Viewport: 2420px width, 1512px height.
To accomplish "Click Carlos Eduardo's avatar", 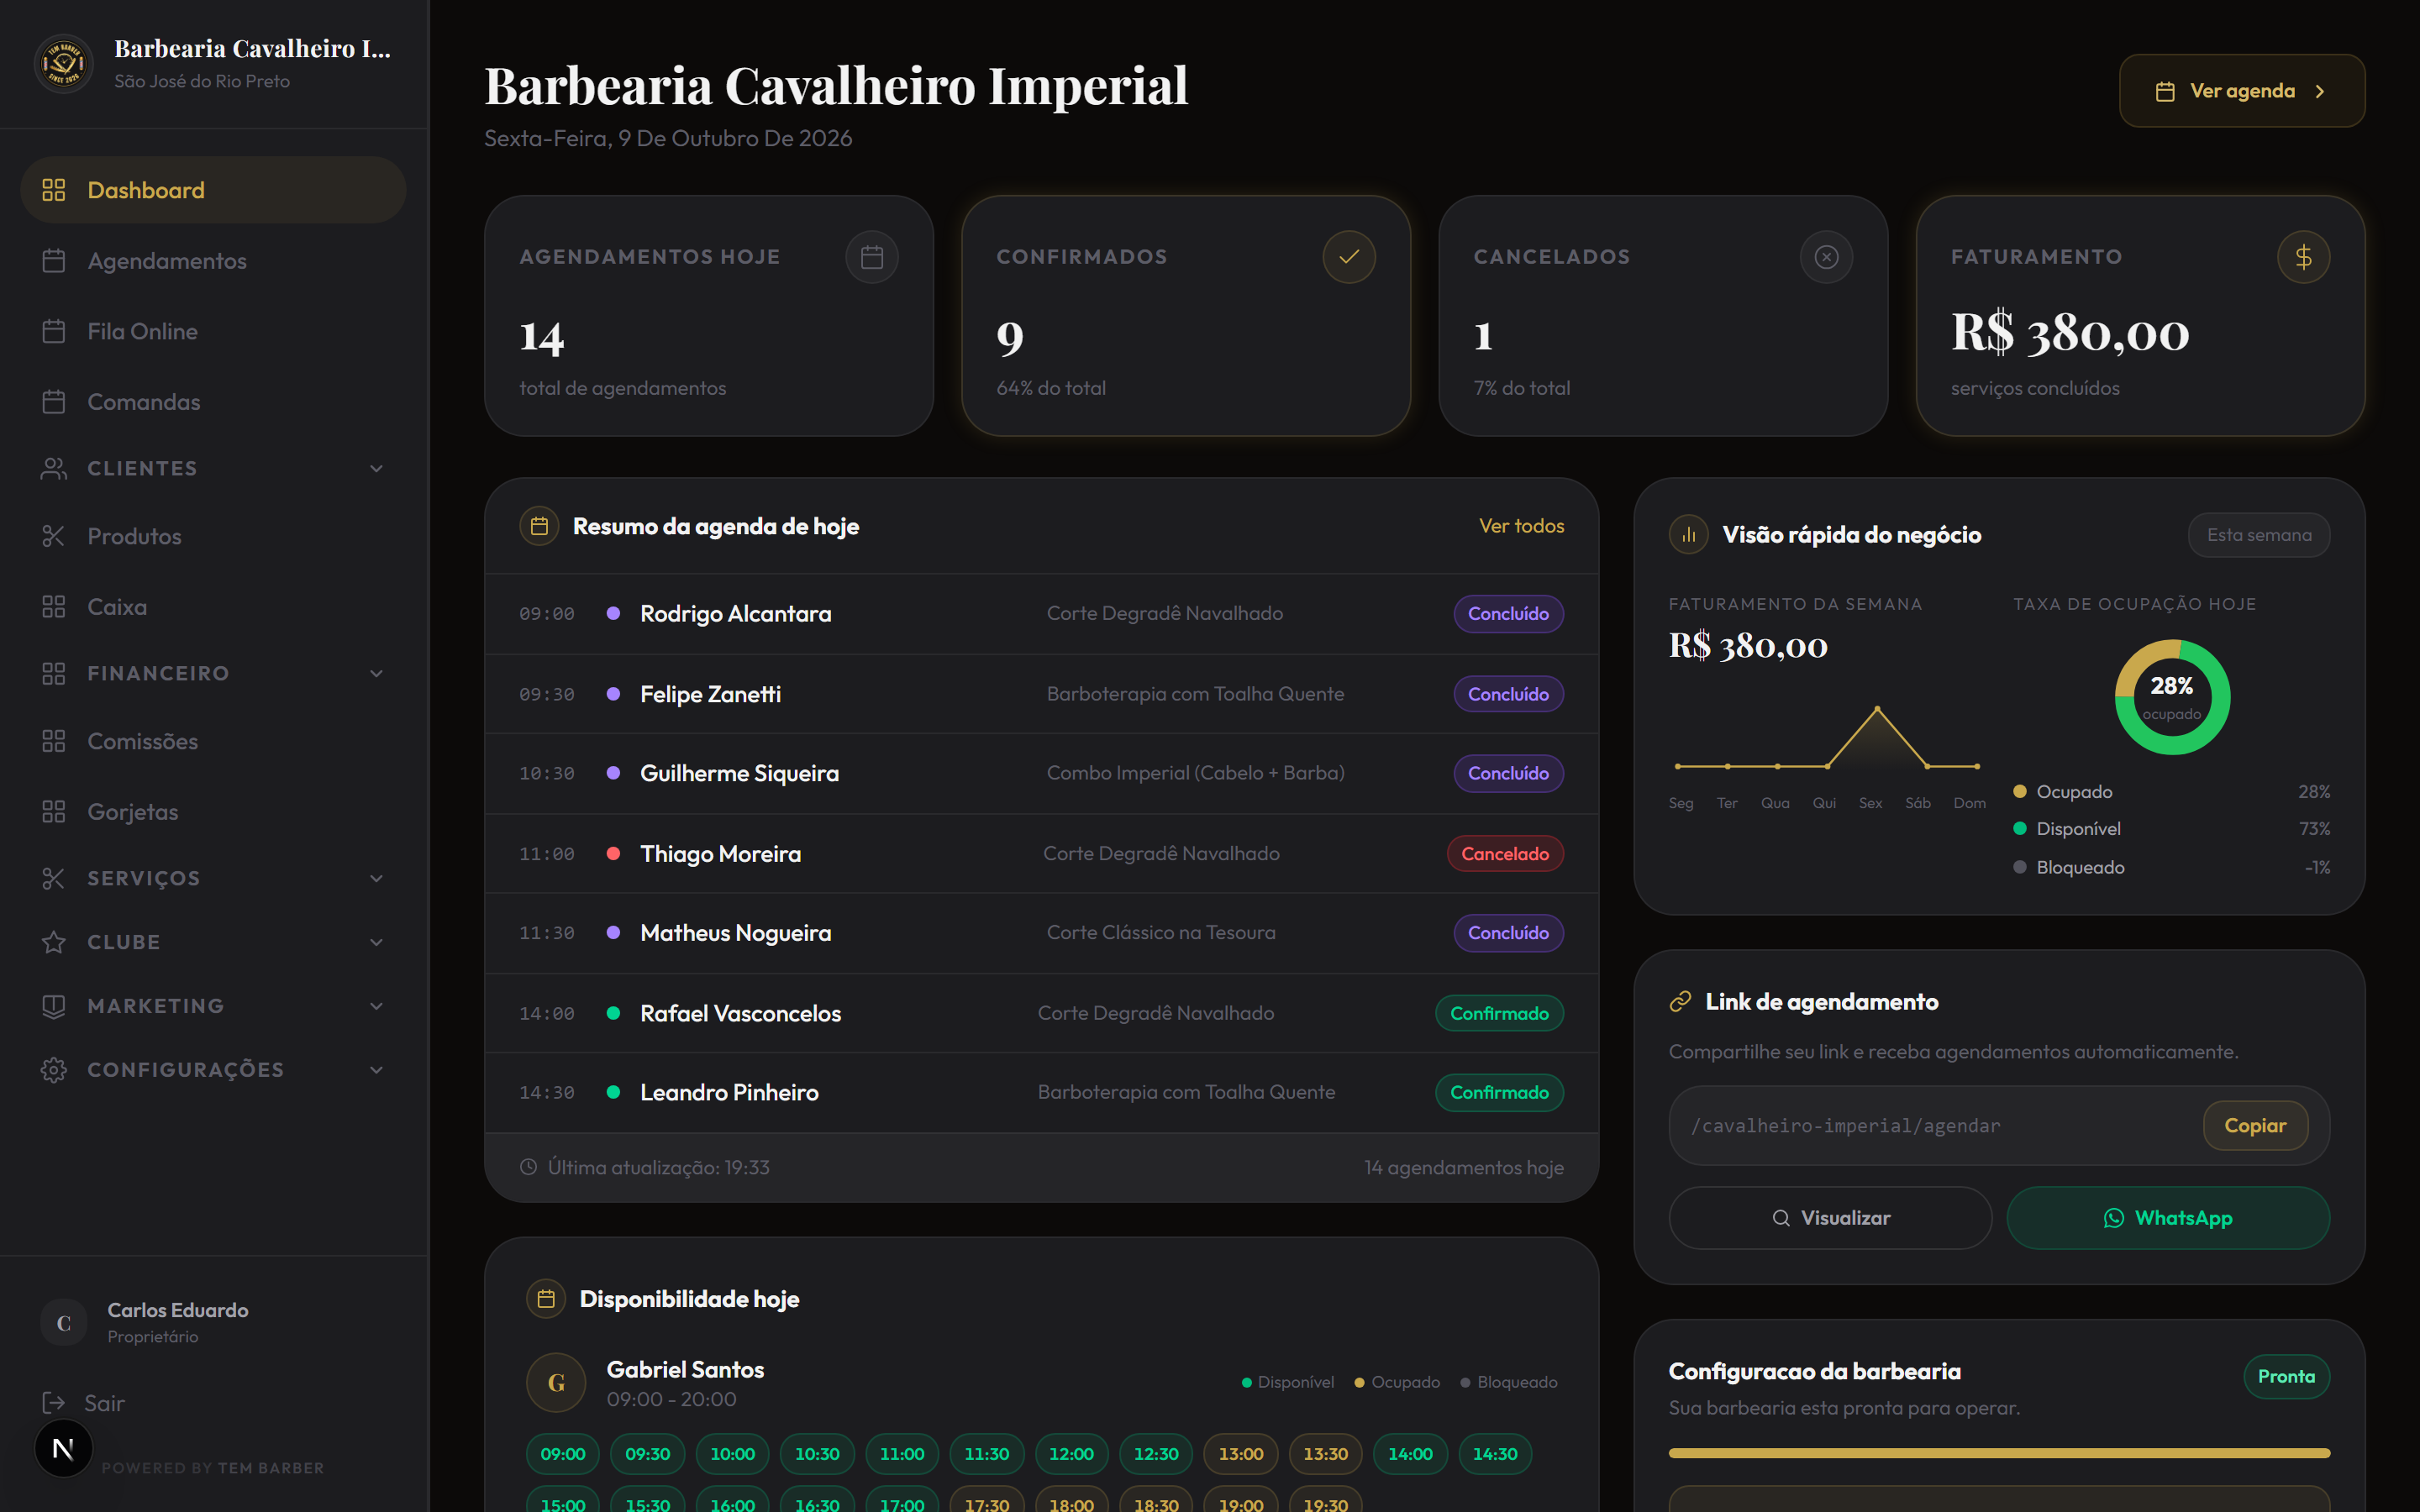I will pyautogui.click(x=64, y=1323).
